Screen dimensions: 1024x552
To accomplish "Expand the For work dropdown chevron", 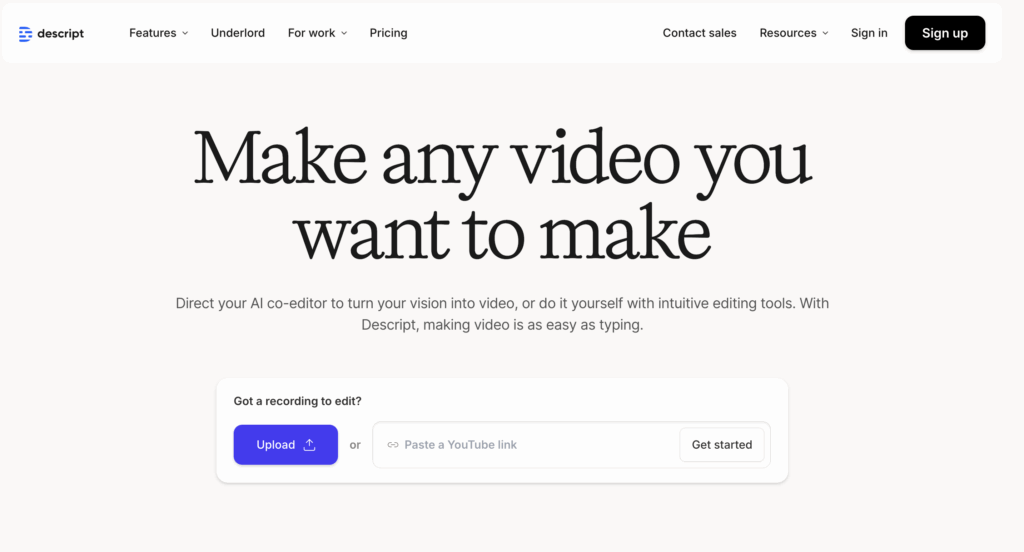I will pos(344,33).
